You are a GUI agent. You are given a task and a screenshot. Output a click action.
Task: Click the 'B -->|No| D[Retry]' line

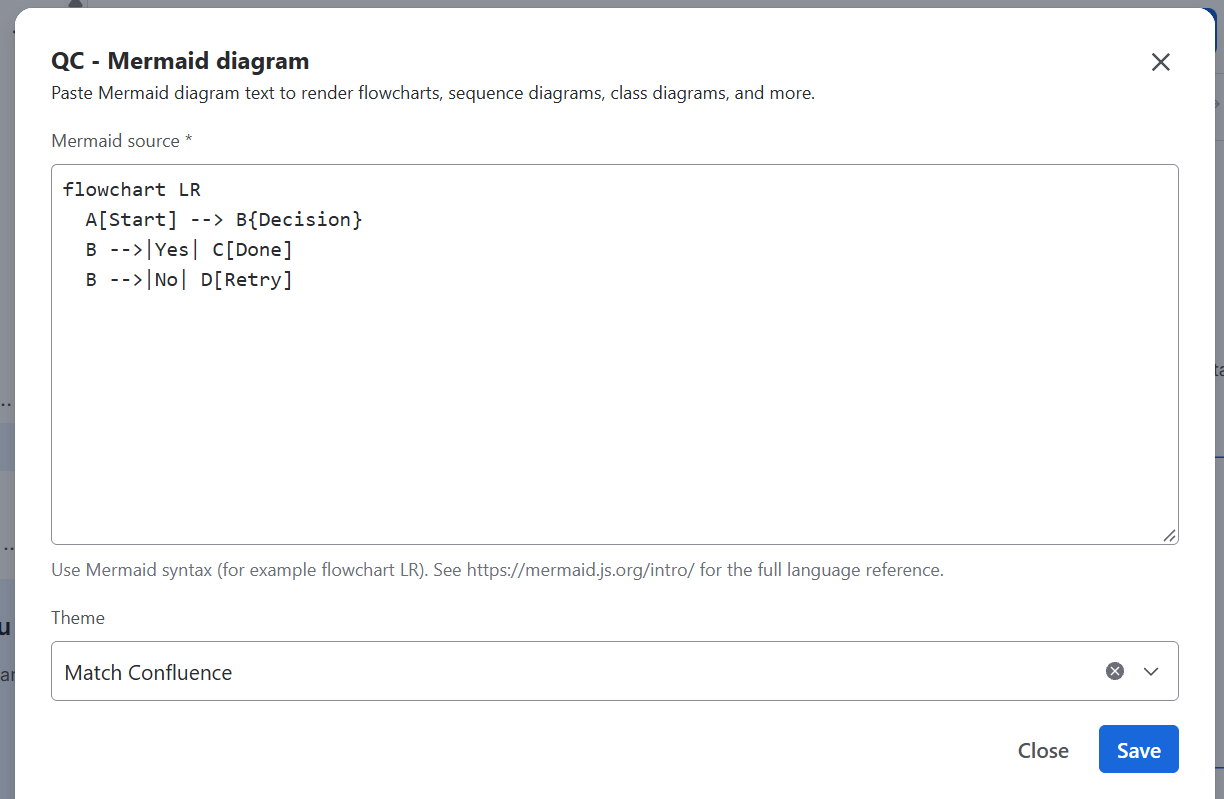click(x=189, y=280)
